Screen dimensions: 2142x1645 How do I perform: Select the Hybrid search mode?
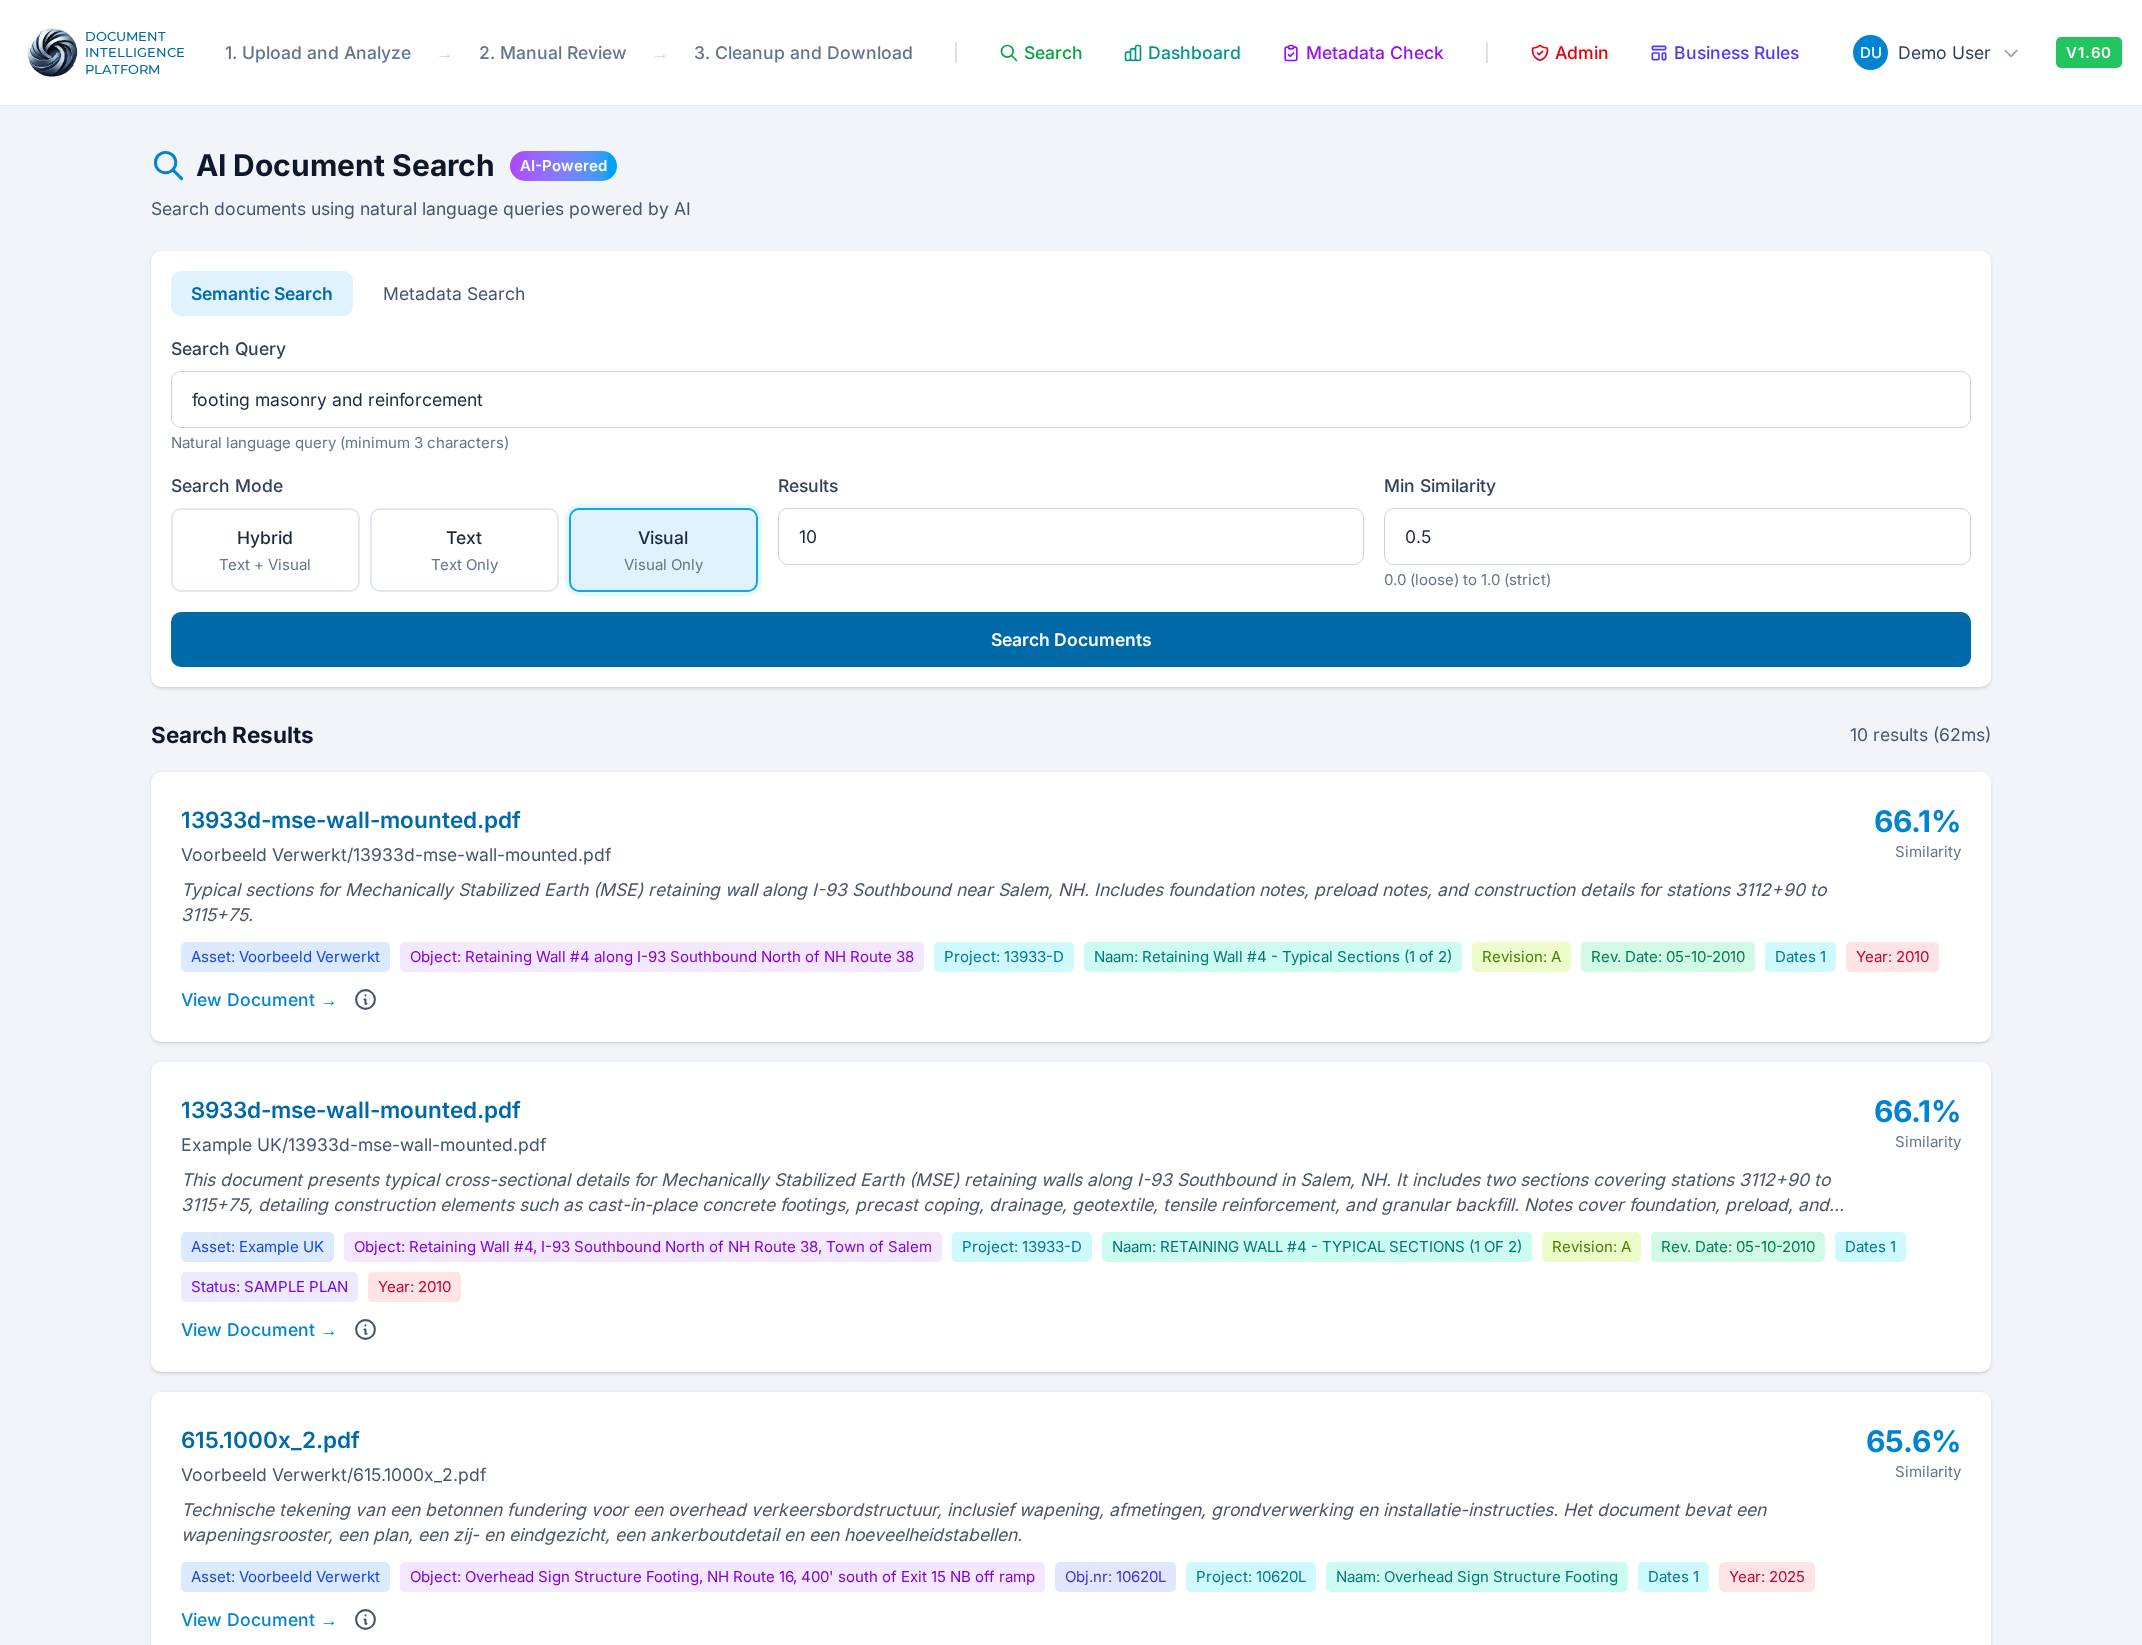click(x=265, y=550)
